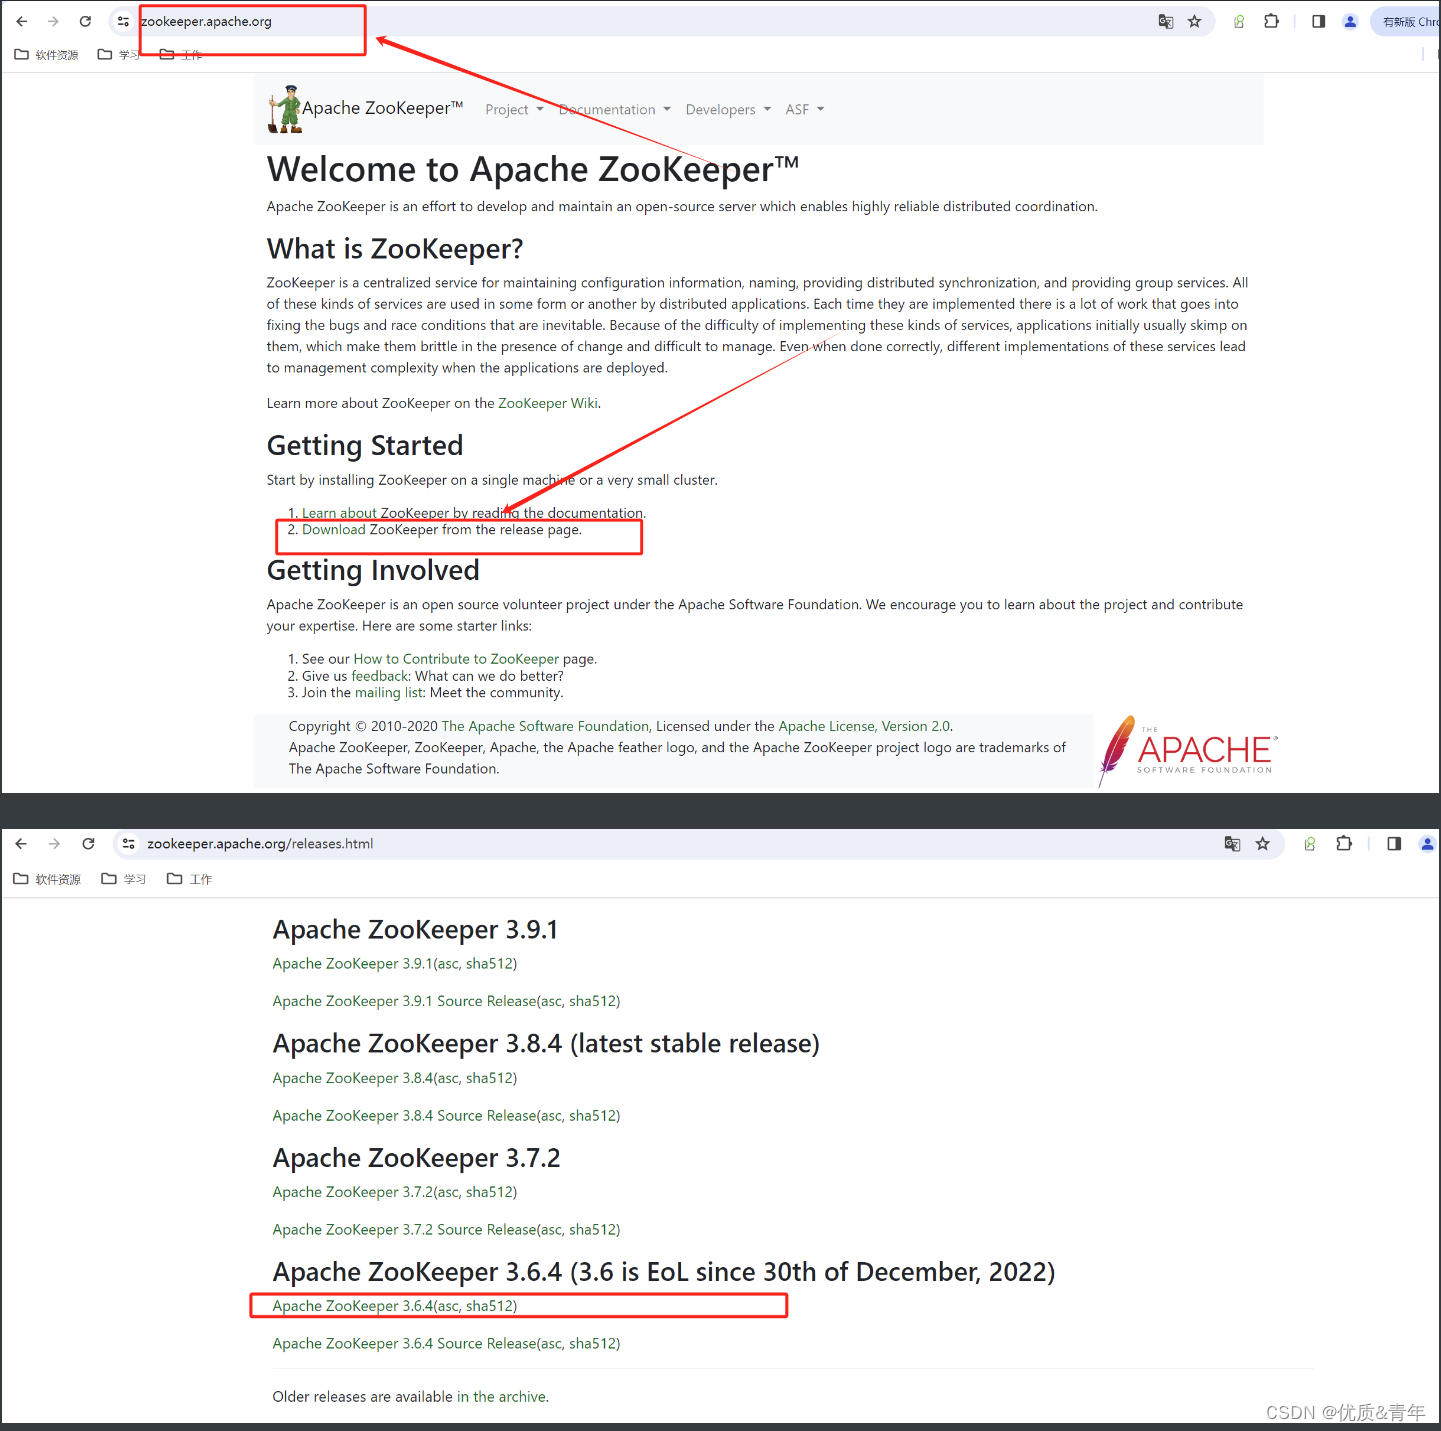Reload the releases.html page
Screen dimensions: 1441x1431
[x=88, y=844]
